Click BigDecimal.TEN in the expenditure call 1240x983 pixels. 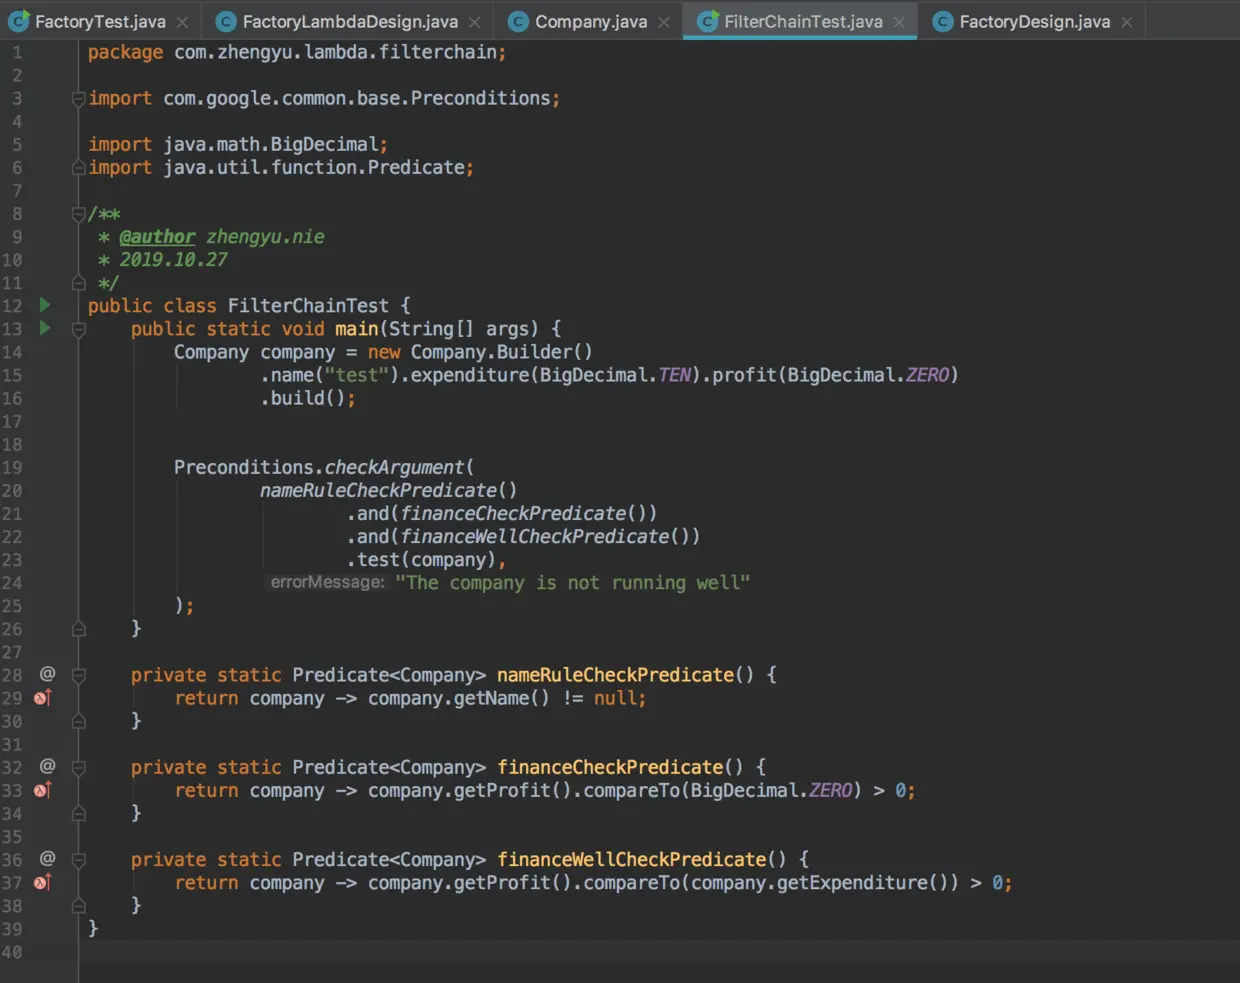point(615,375)
